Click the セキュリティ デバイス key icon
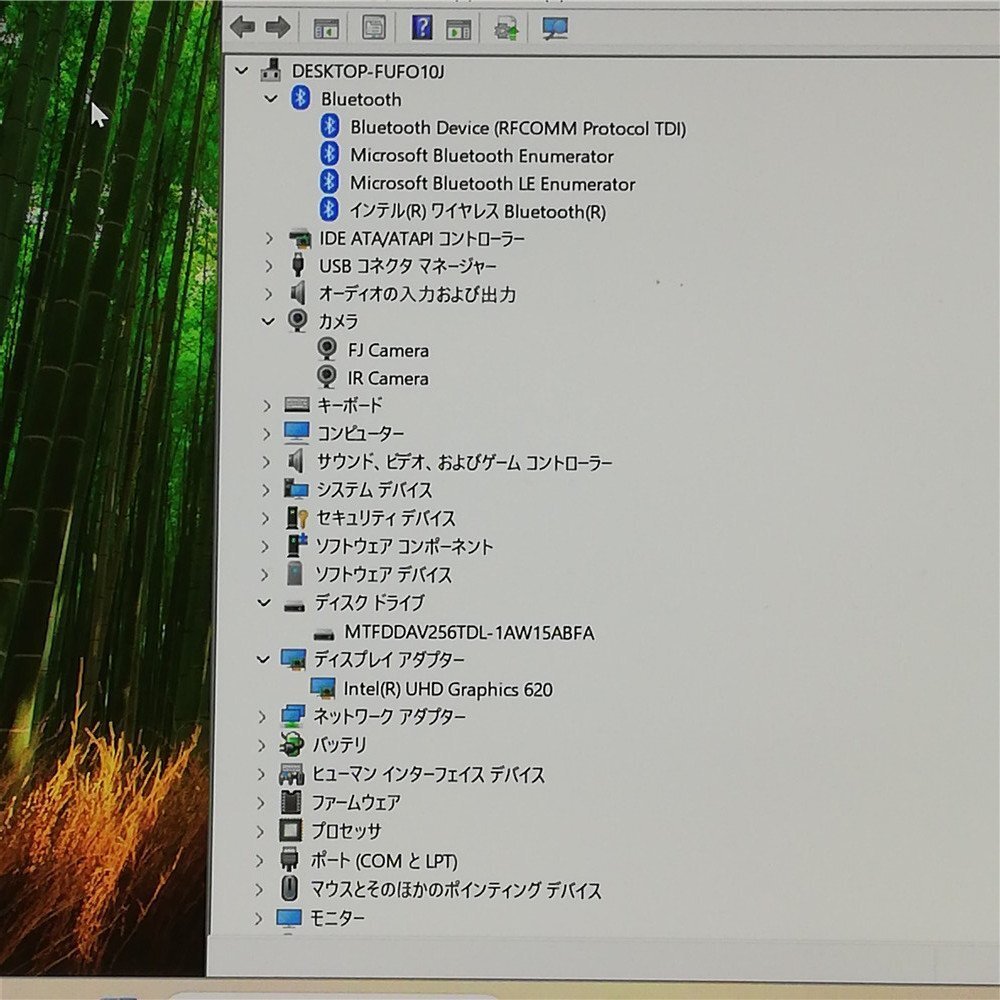Viewport: 1000px width, 1000px height. 297,518
